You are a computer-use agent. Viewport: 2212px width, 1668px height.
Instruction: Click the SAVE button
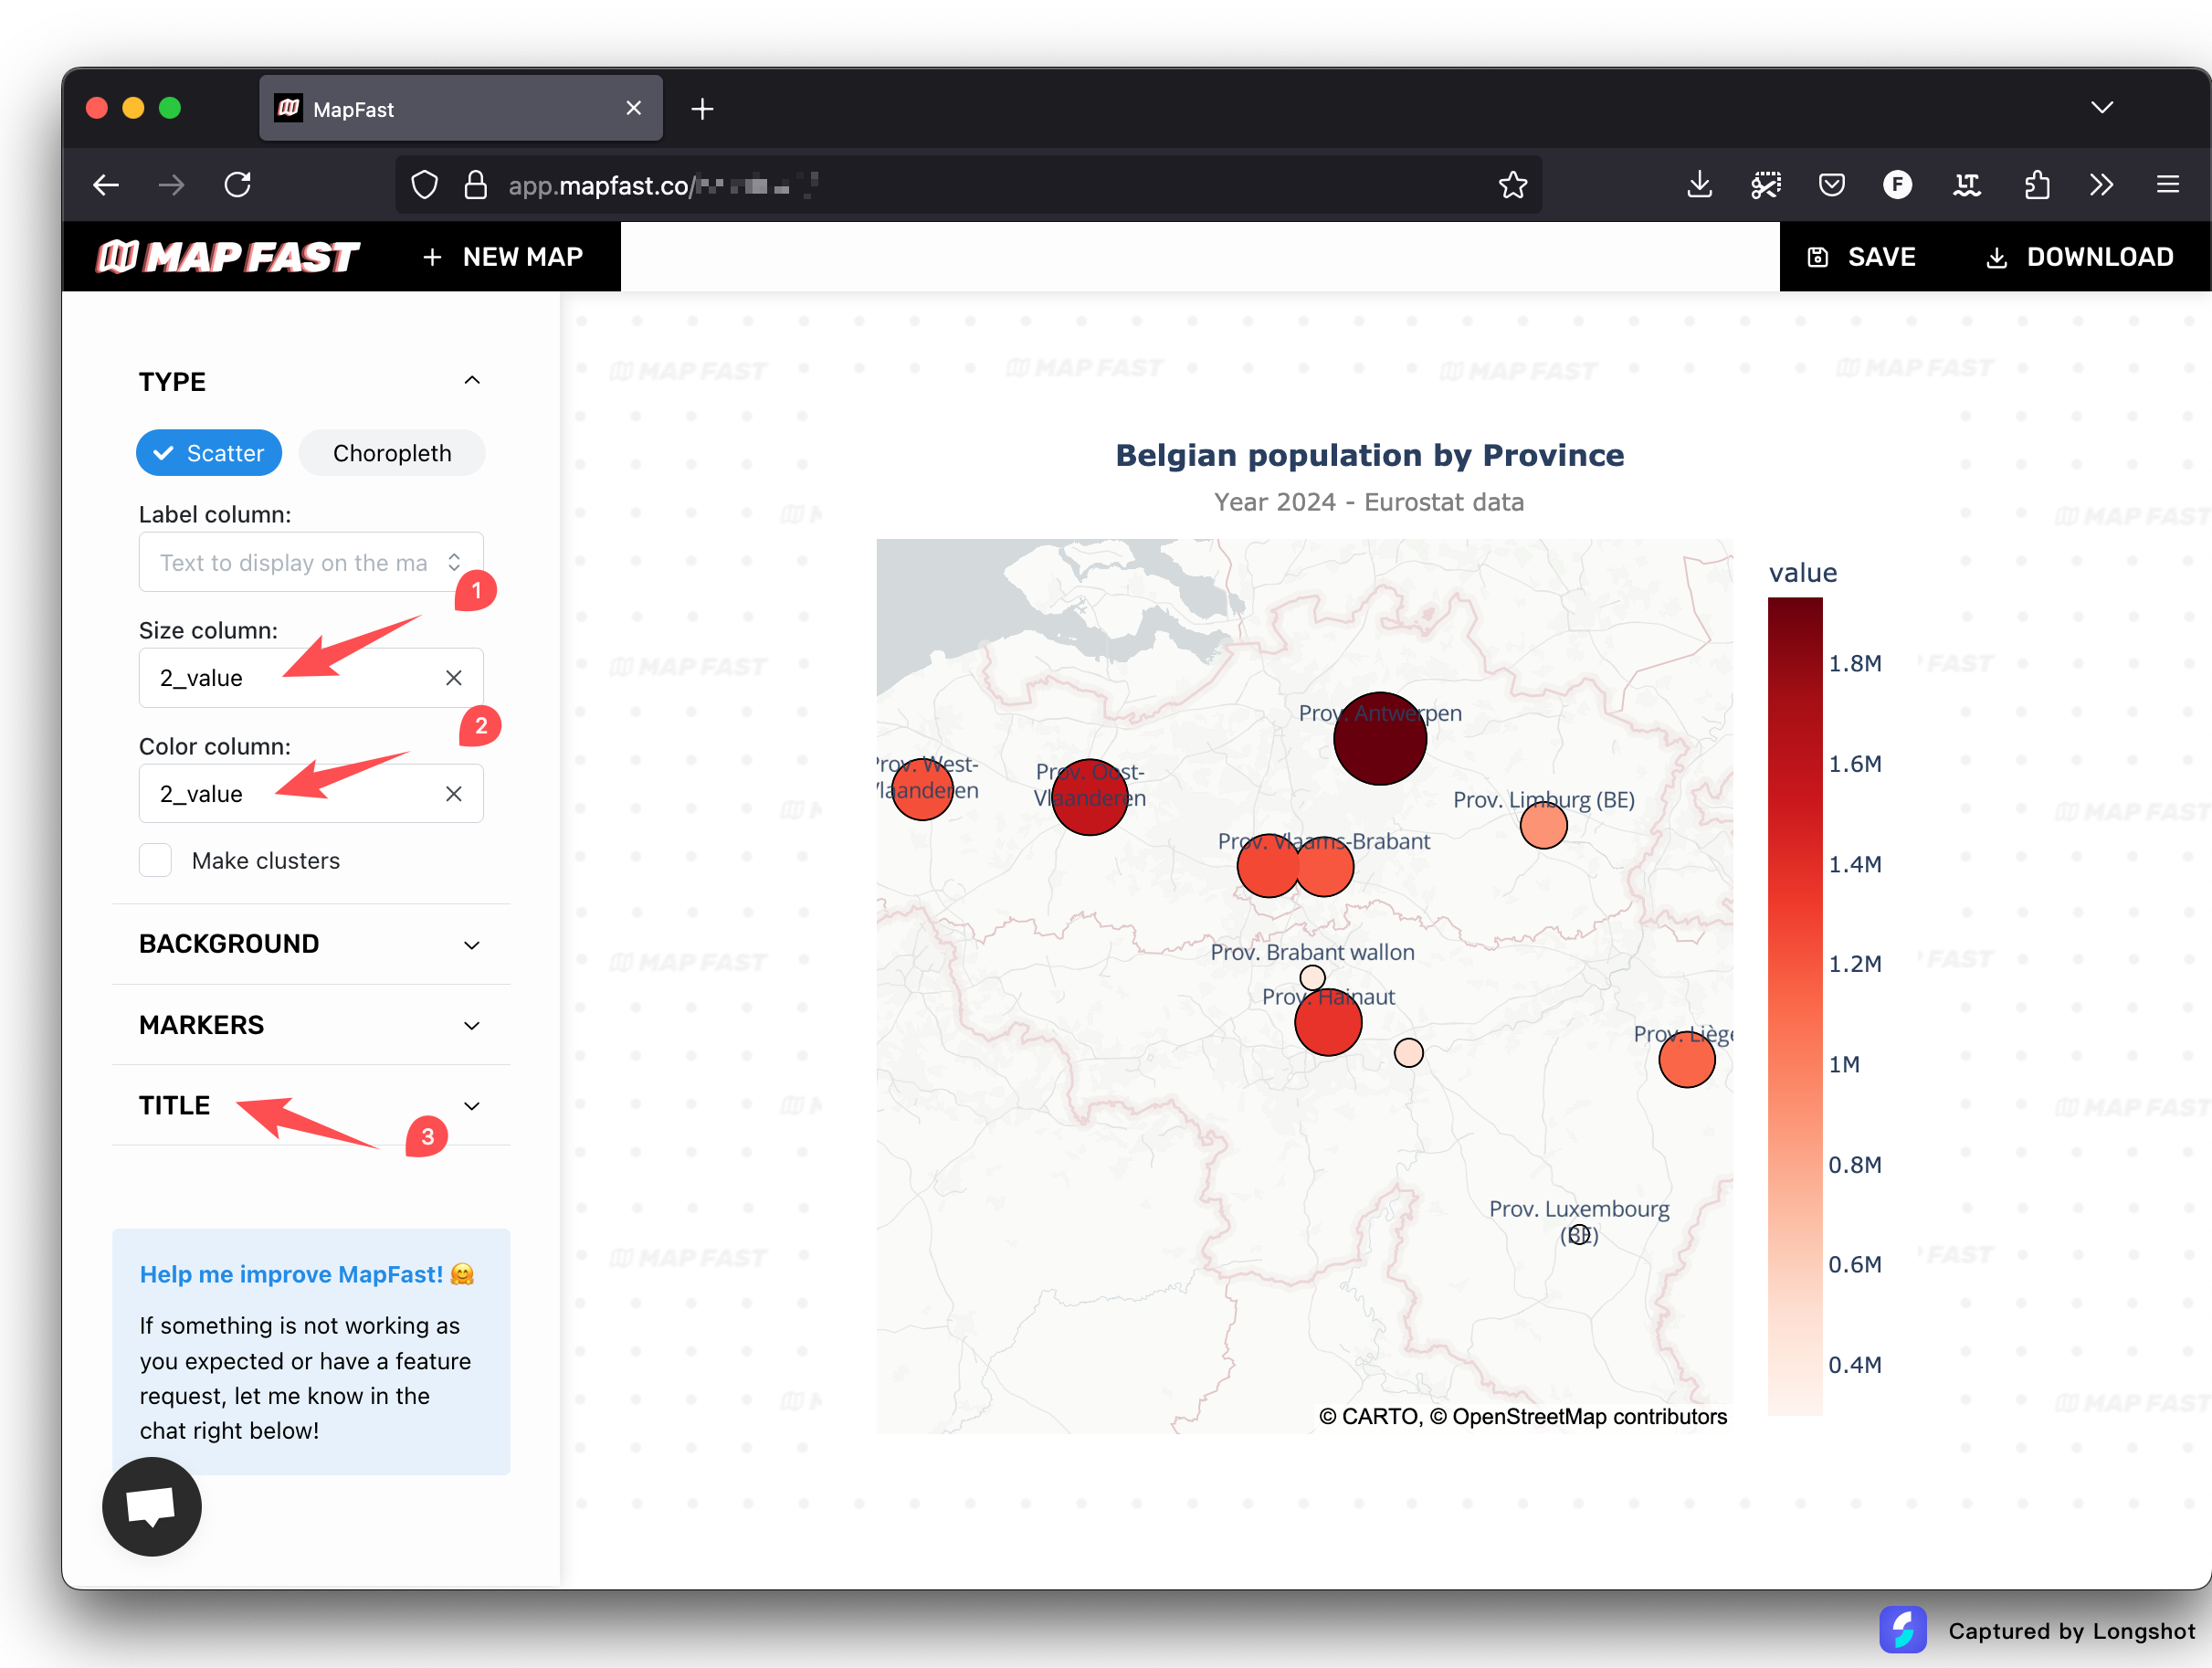[1862, 257]
